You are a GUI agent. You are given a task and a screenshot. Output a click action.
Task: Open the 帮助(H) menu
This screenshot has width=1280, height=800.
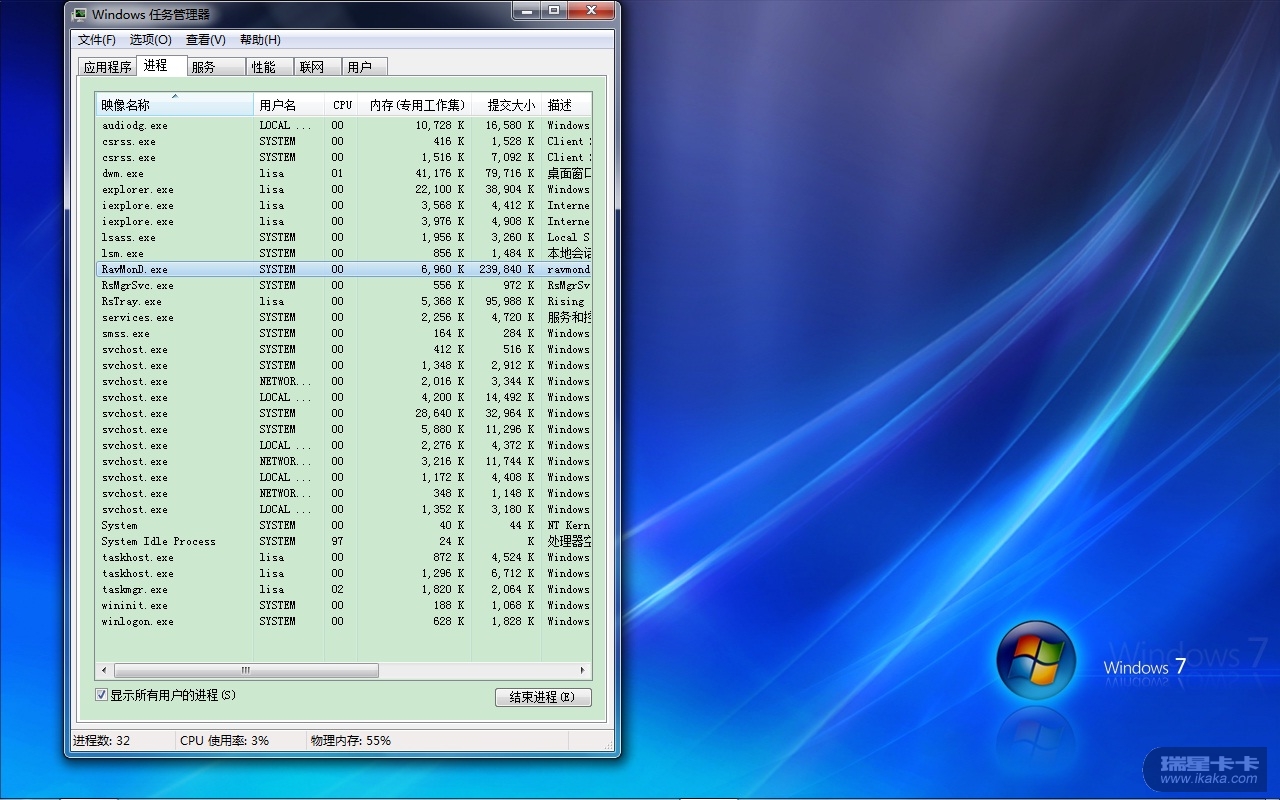point(260,40)
